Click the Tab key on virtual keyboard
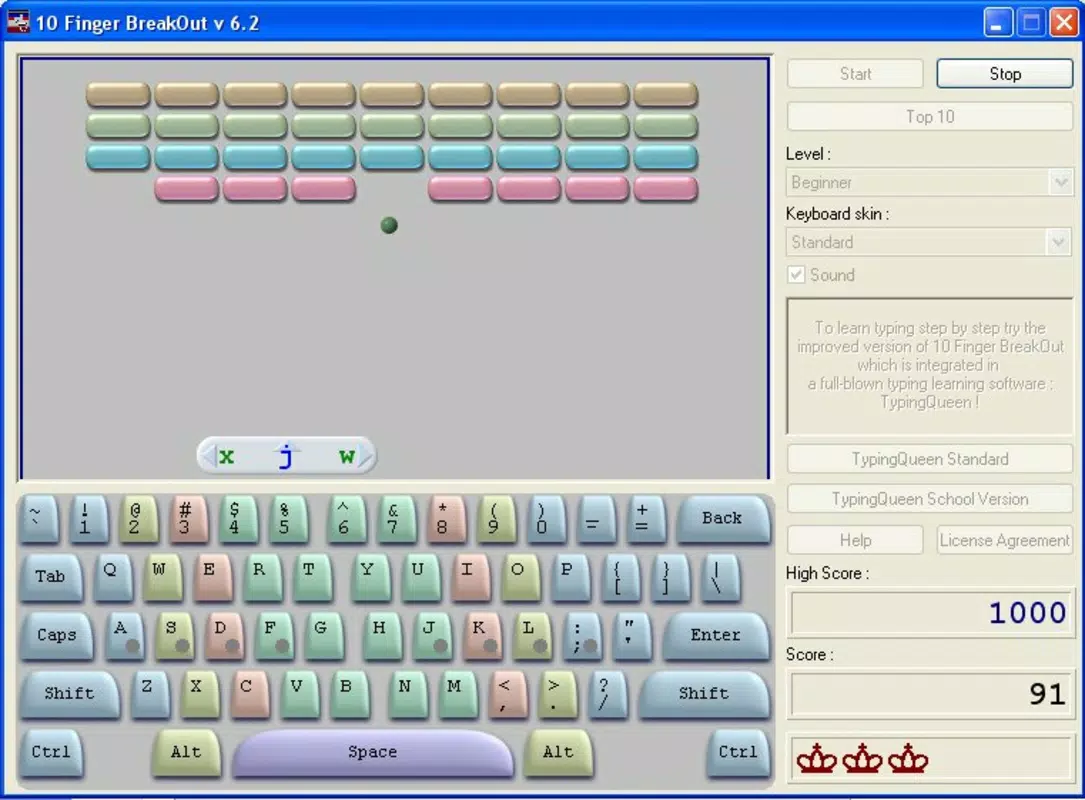Viewport: 1085px width, 800px height. (x=51, y=576)
